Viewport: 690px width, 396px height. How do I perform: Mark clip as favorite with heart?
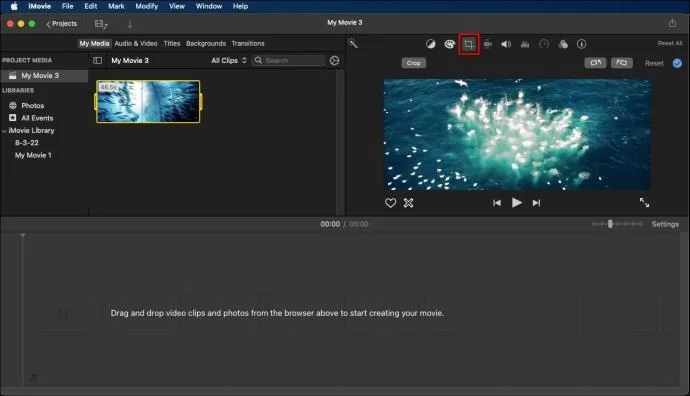pyautogui.click(x=390, y=203)
